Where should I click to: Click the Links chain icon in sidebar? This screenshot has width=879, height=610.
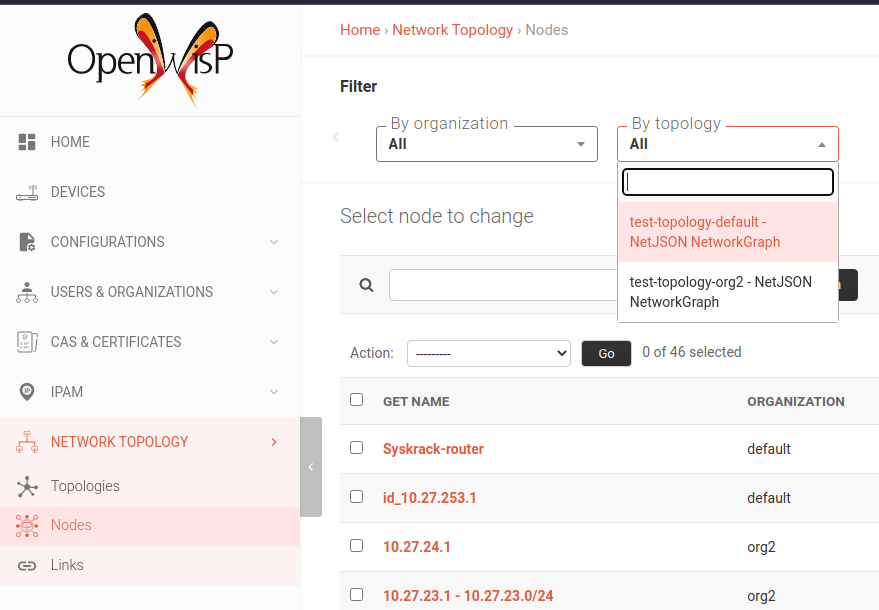(27, 564)
